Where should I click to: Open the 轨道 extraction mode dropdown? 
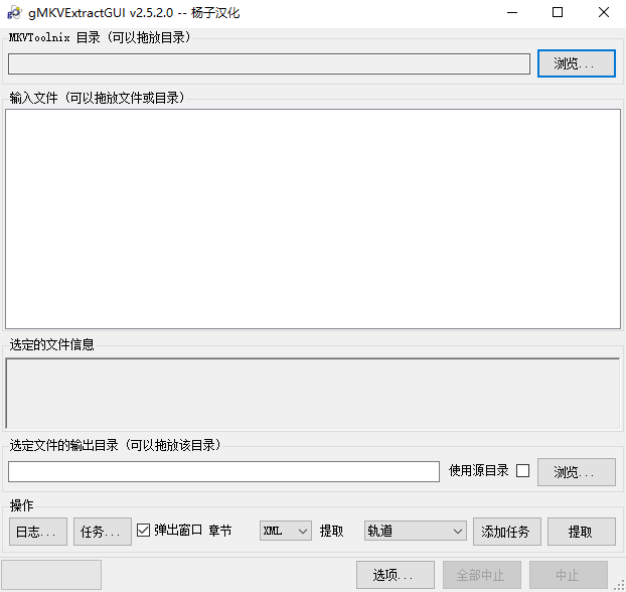tap(415, 531)
